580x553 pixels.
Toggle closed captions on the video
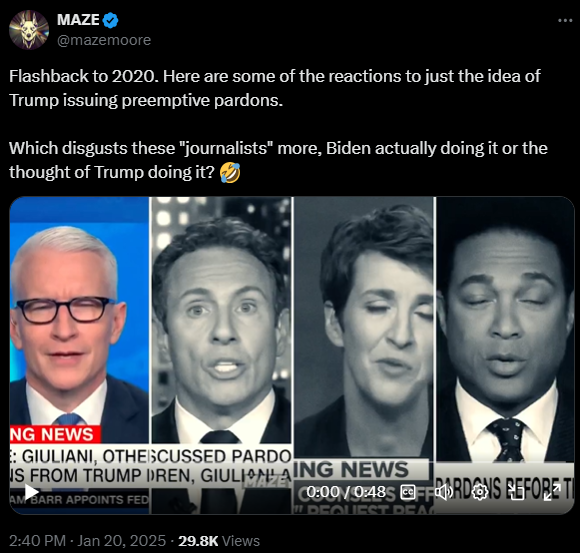point(408,492)
